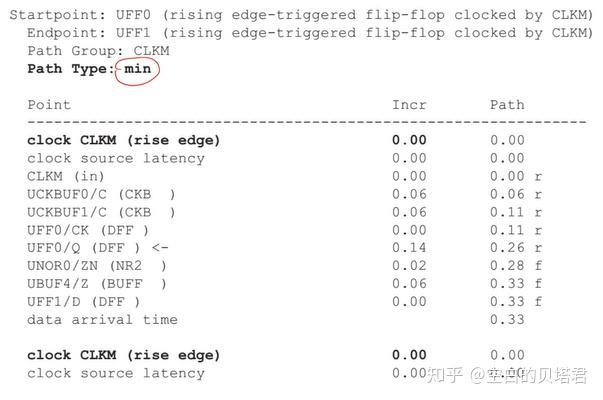Click the "UFF1/D (DFF)" point
603x400 pixels.
coord(84,302)
